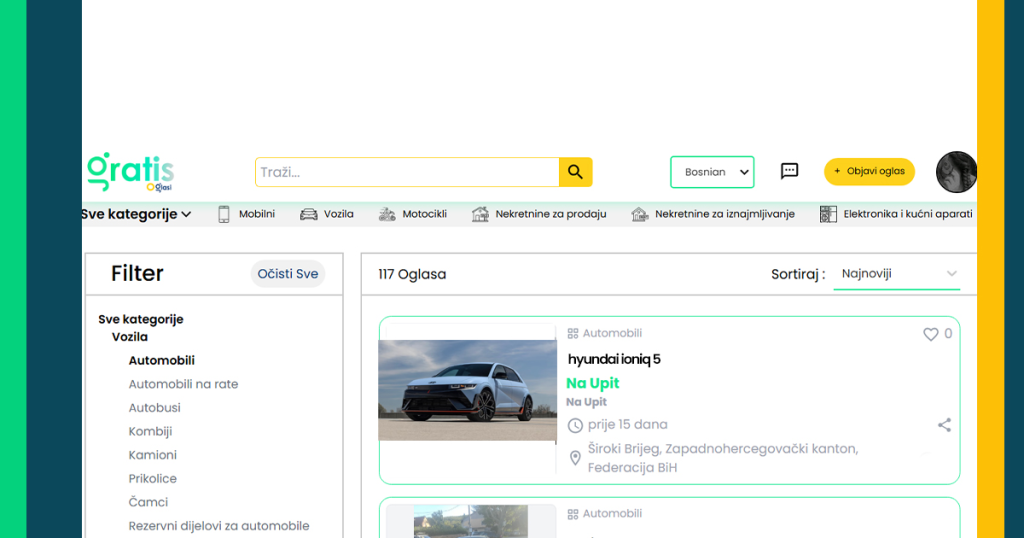Viewport: 1024px width, 538px height.
Task: Click the Mobilni phone category icon
Action: (x=224, y=214)
